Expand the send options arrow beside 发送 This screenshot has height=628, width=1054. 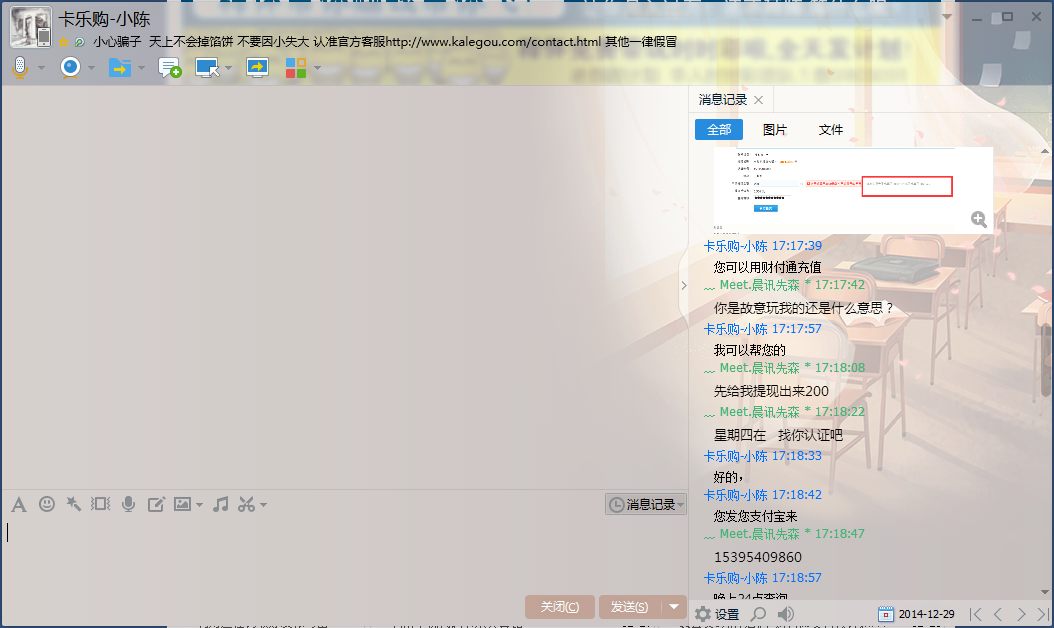point(674,607)
